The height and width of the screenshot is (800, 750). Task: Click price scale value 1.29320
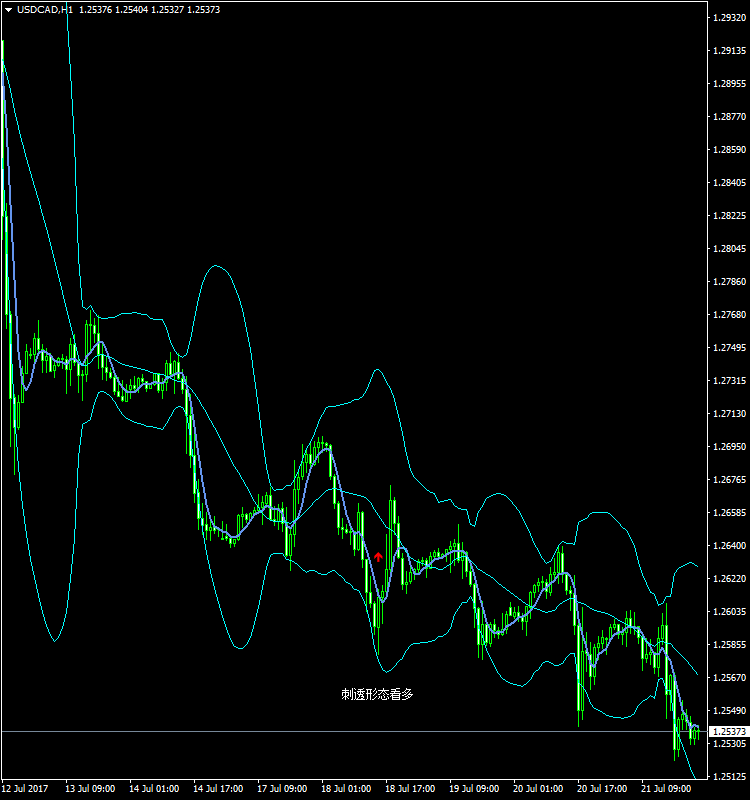[x=729, y=18]
